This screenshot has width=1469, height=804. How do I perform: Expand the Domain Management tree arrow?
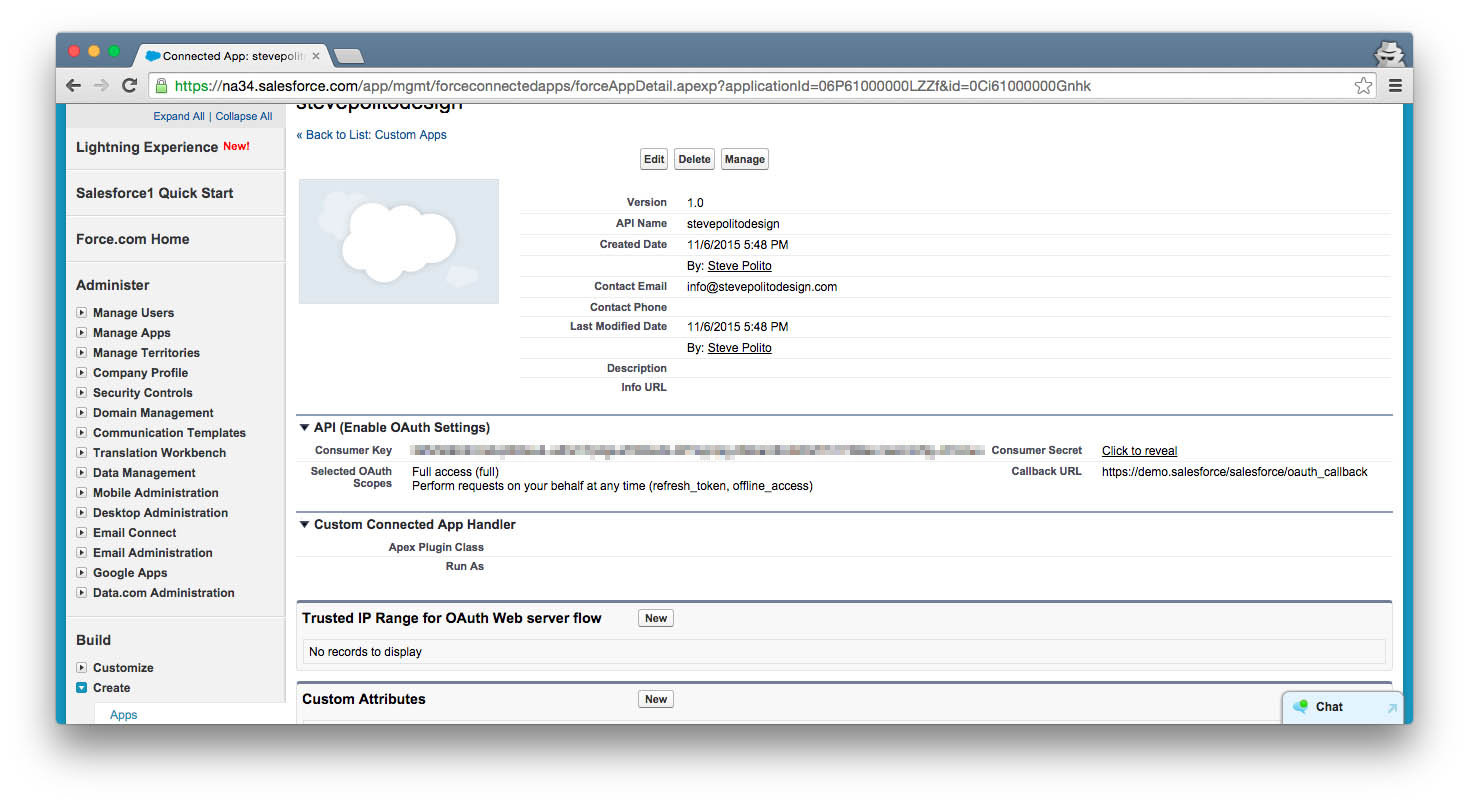tap(82, 413)
